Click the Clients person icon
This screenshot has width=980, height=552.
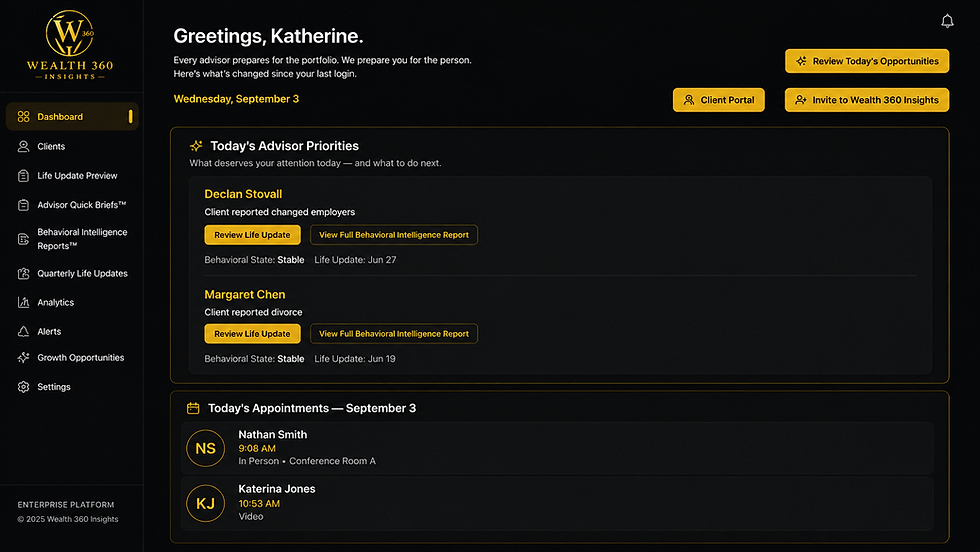[x=24, y=146]
